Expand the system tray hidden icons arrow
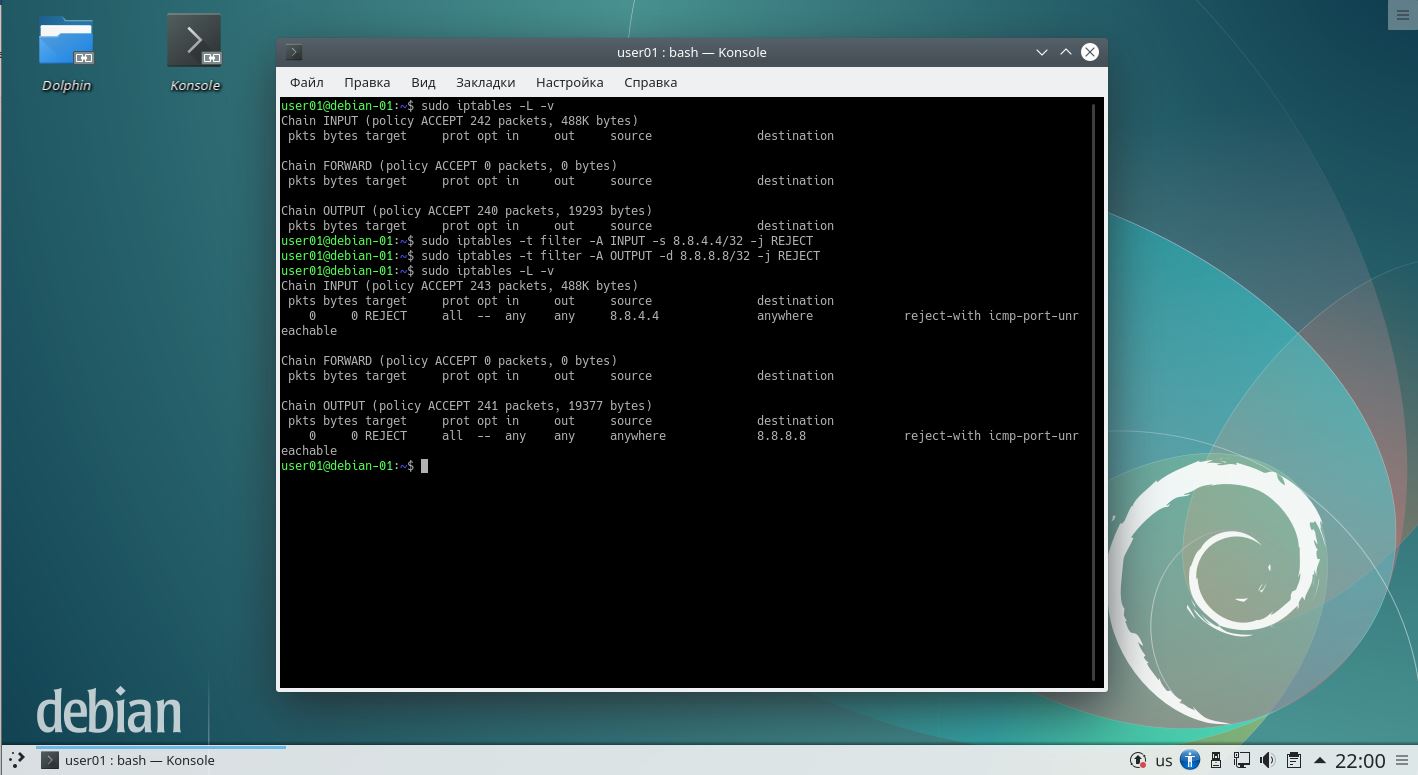 click(1320, 760)
